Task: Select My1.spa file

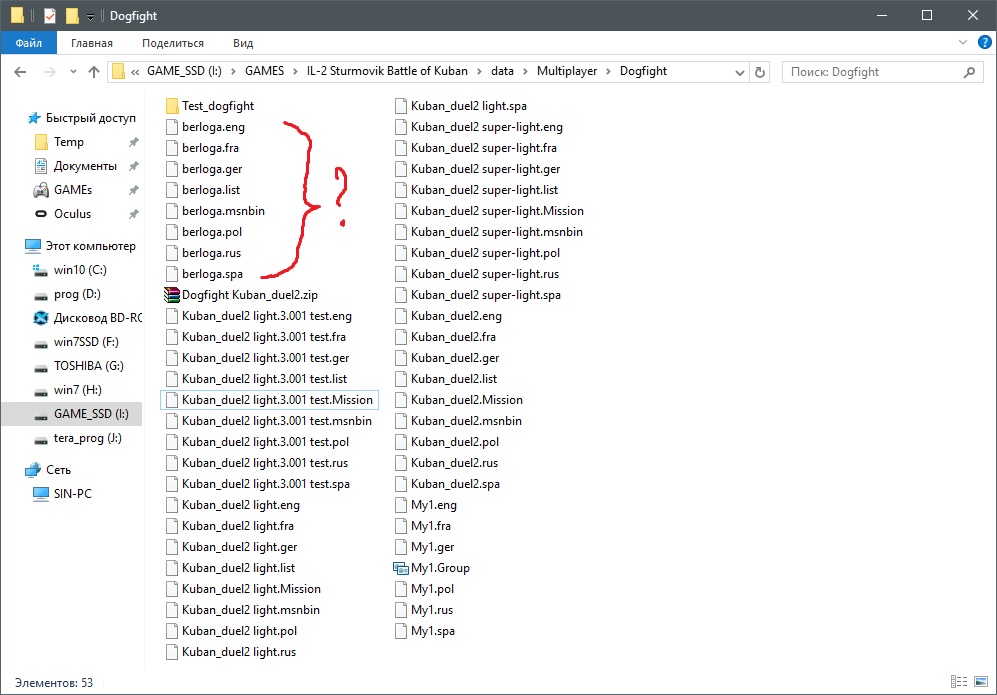Action: click(x=433, y=631)
